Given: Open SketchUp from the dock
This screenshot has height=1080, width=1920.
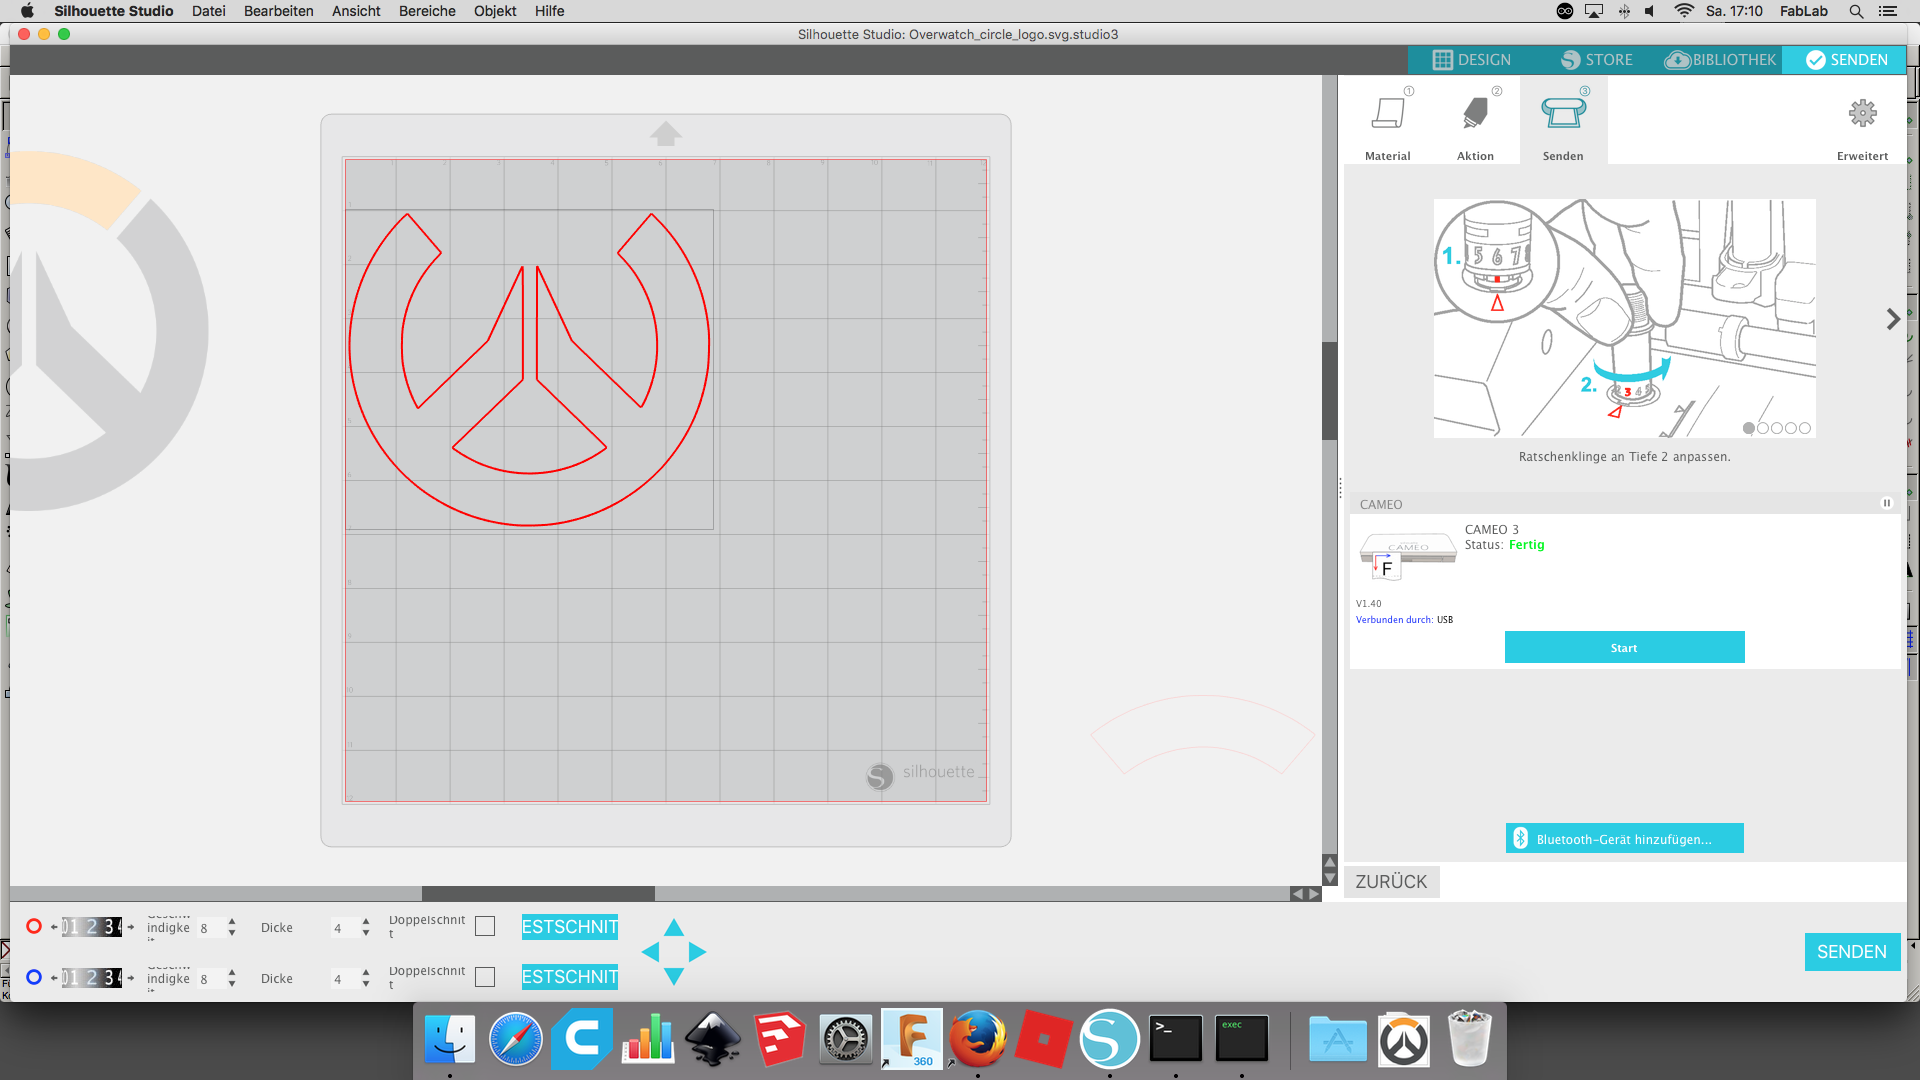Looking at the screenshot, I should point(780,1040).
